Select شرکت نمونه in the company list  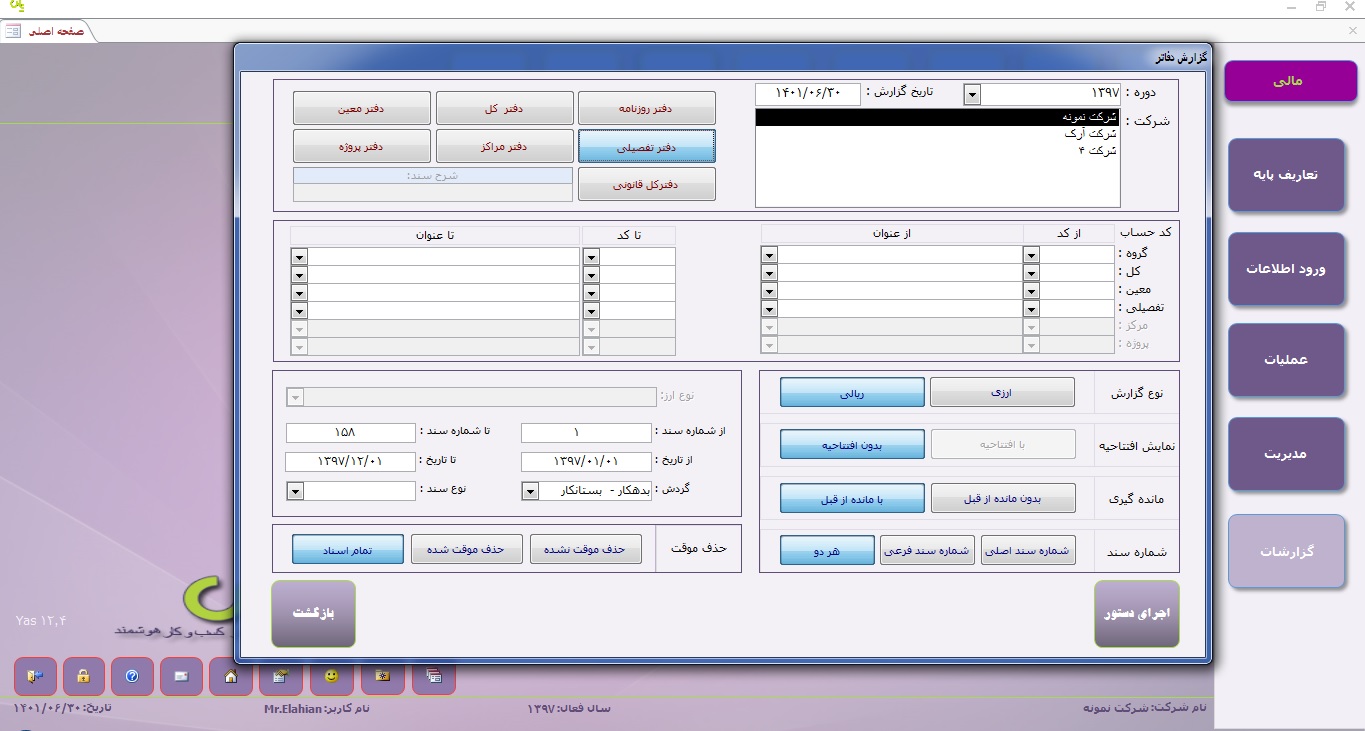pos(938,117)
